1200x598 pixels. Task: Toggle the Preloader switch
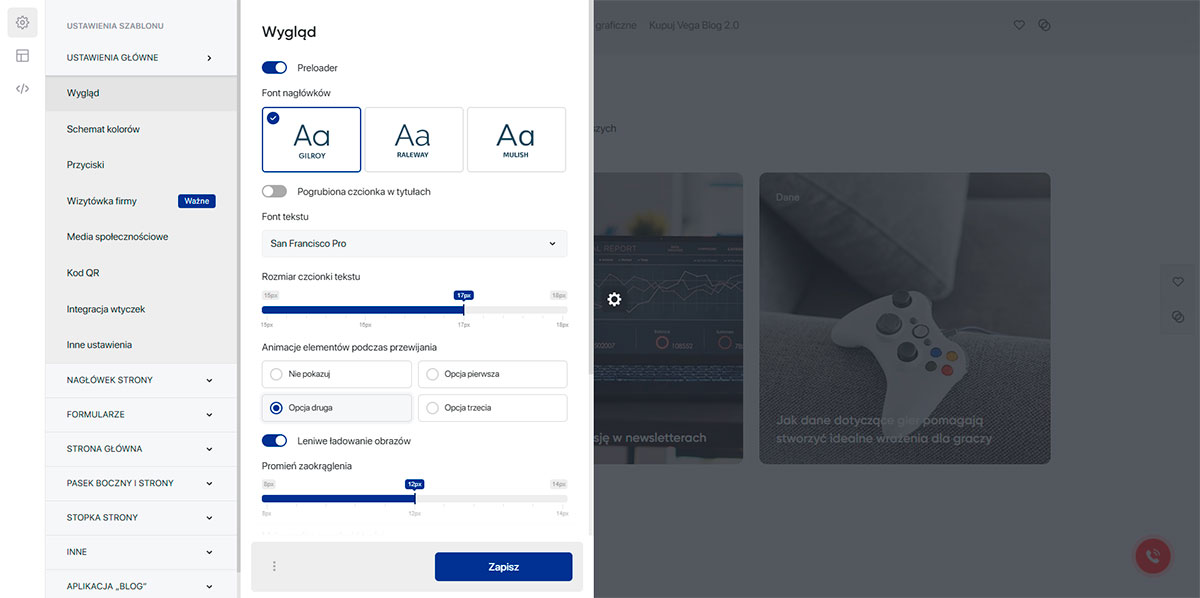[x=274, y=68]
